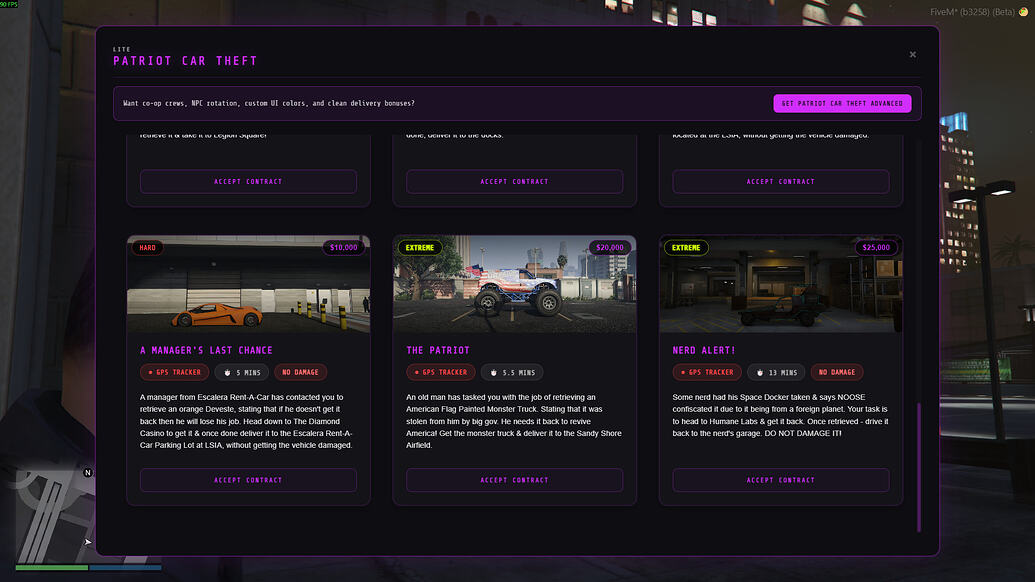
Task: Click the 5 MINS timer tag
Action: [x=242, y=372]
